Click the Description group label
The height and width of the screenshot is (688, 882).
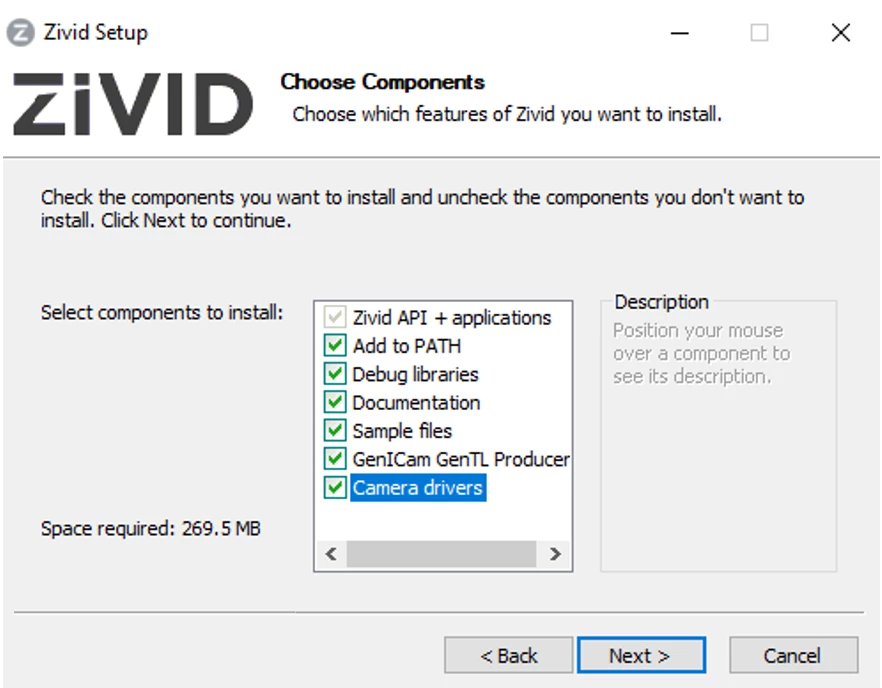coord(661,302)
